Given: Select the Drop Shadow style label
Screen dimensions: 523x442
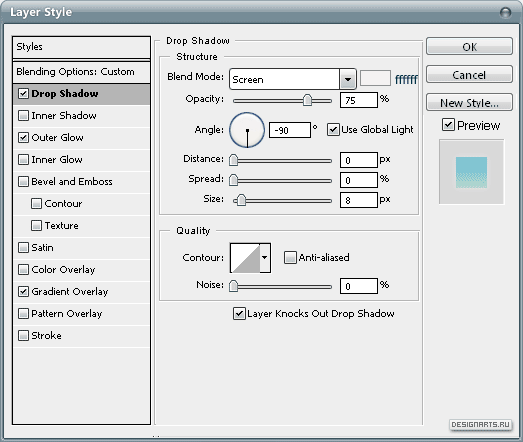Looking at the screenshot, I should point(65,93).
